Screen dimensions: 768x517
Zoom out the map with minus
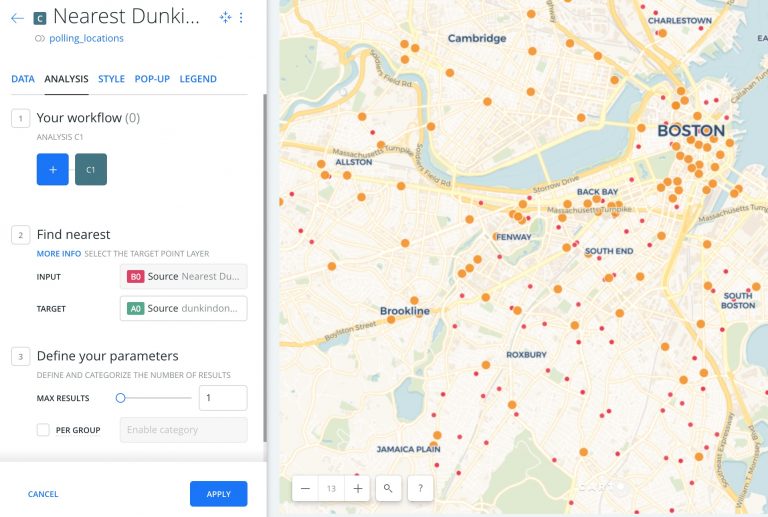[305, 488]
